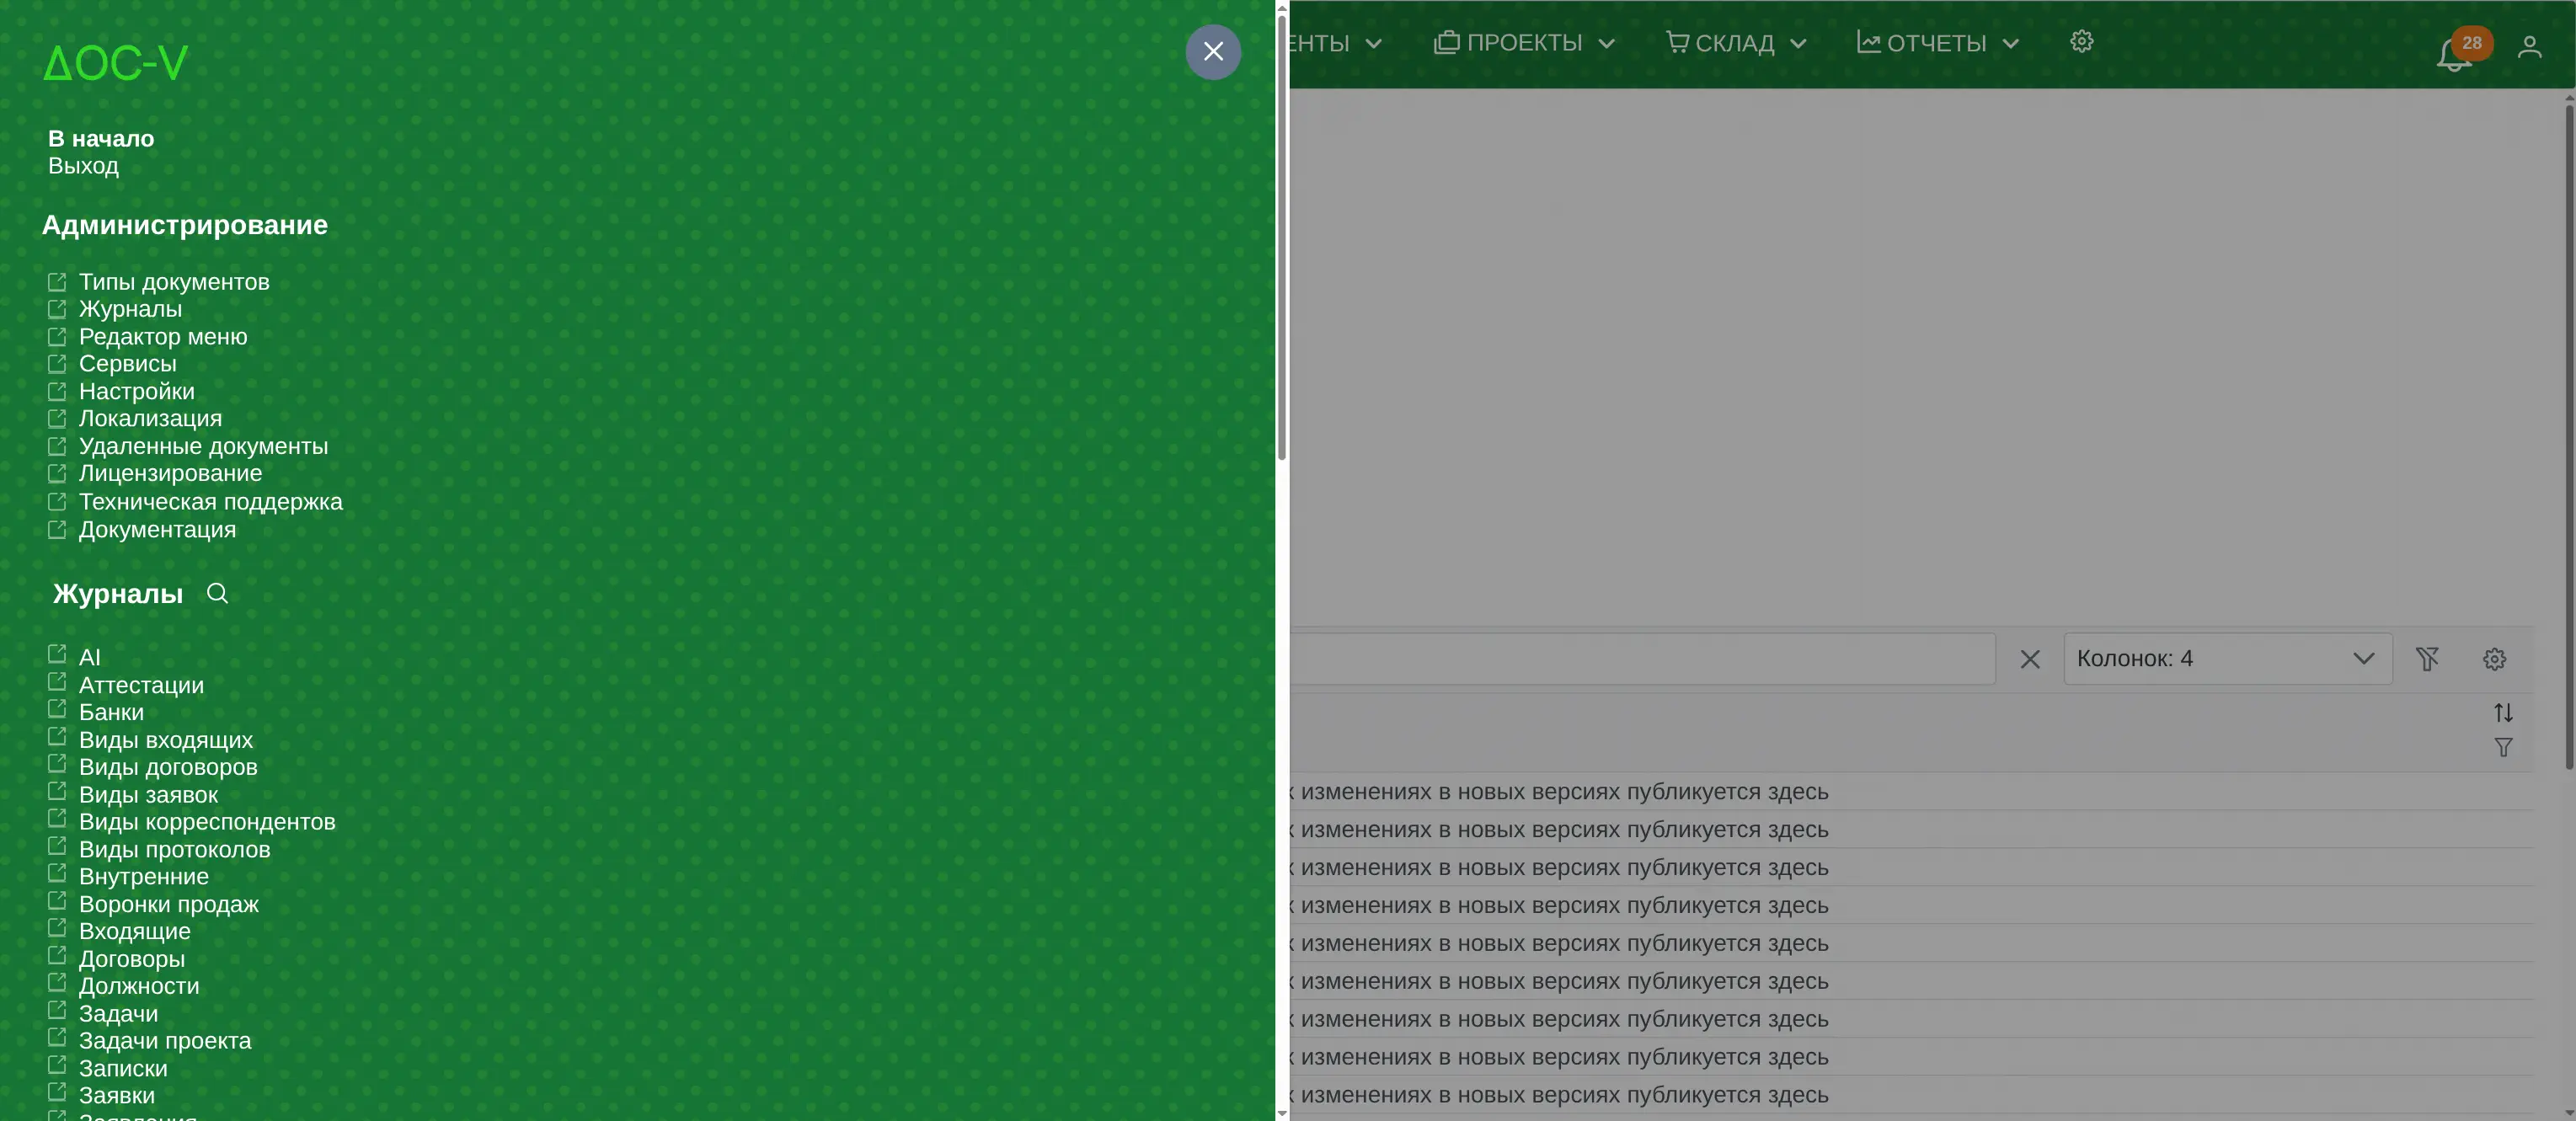Viewport: 2576px width, 1121px height.
Task: Click the gear icon in top navbar
Action: click(x=2081, y=42)
